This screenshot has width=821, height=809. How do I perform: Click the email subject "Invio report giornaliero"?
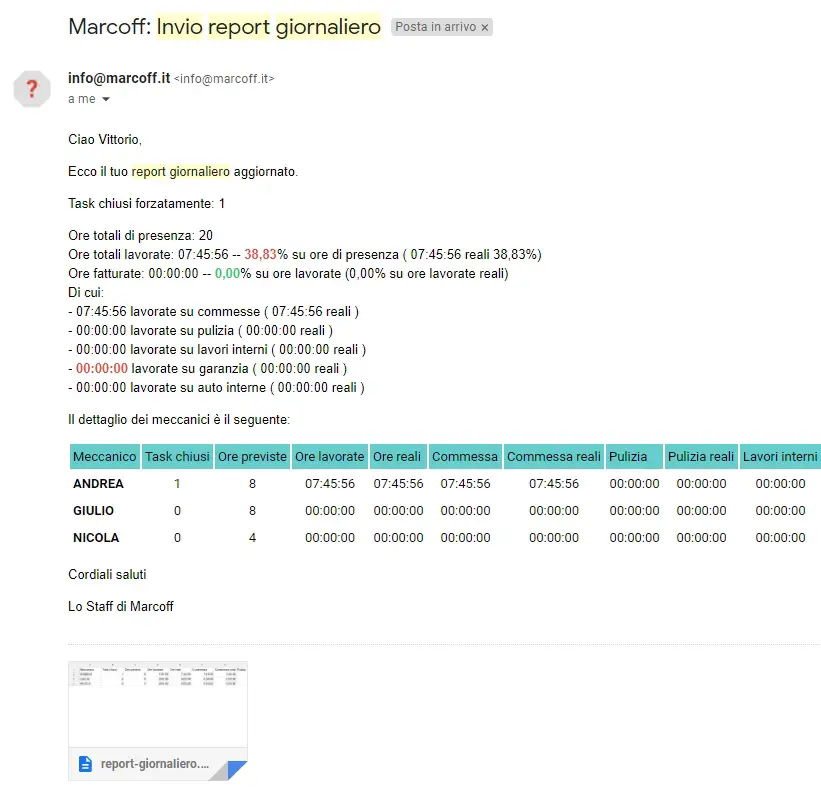pyautogui.click(x=268, y=27)
